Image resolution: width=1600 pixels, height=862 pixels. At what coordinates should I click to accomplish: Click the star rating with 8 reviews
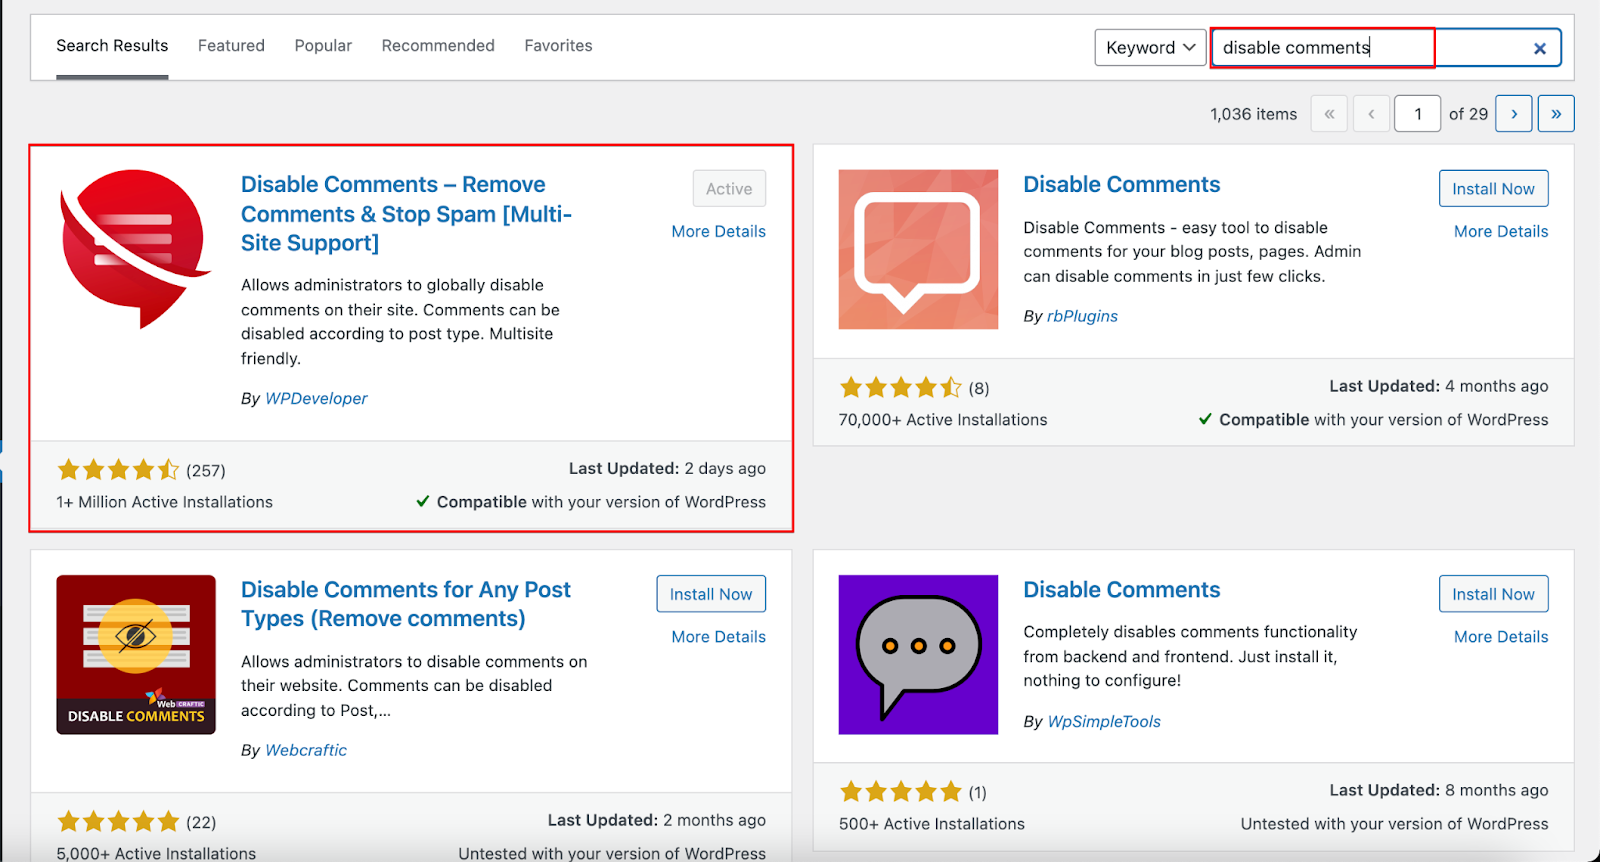[x=900, y=388]
